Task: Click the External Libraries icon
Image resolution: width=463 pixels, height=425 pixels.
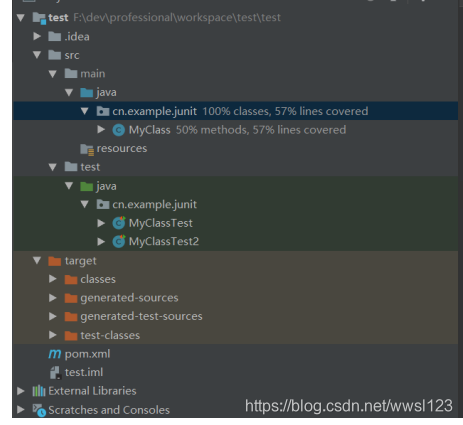Action: (x=39, y=391)
